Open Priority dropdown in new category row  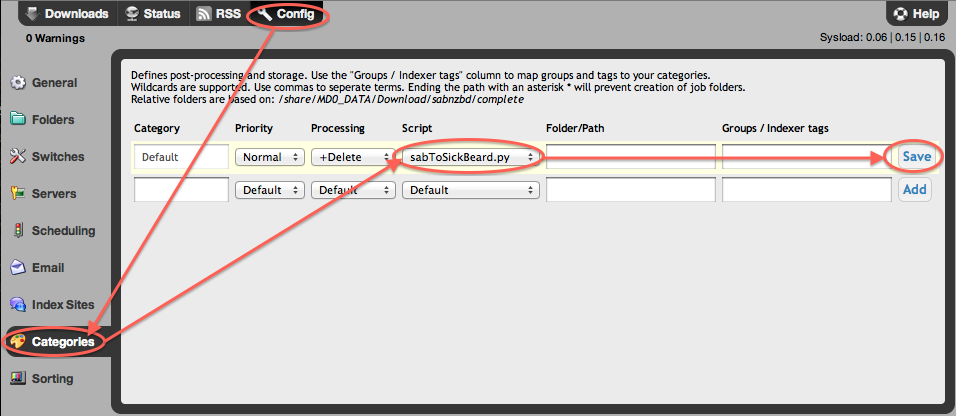point(269,190)
